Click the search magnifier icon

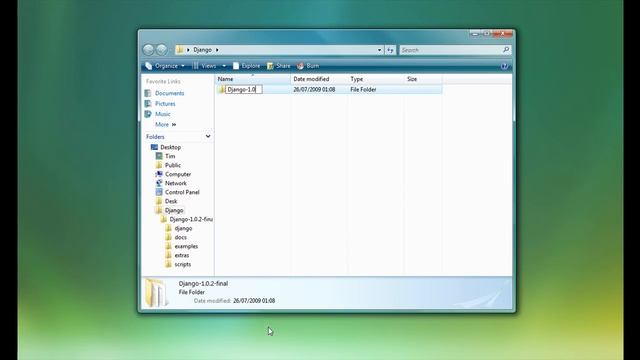coord(506,50)
